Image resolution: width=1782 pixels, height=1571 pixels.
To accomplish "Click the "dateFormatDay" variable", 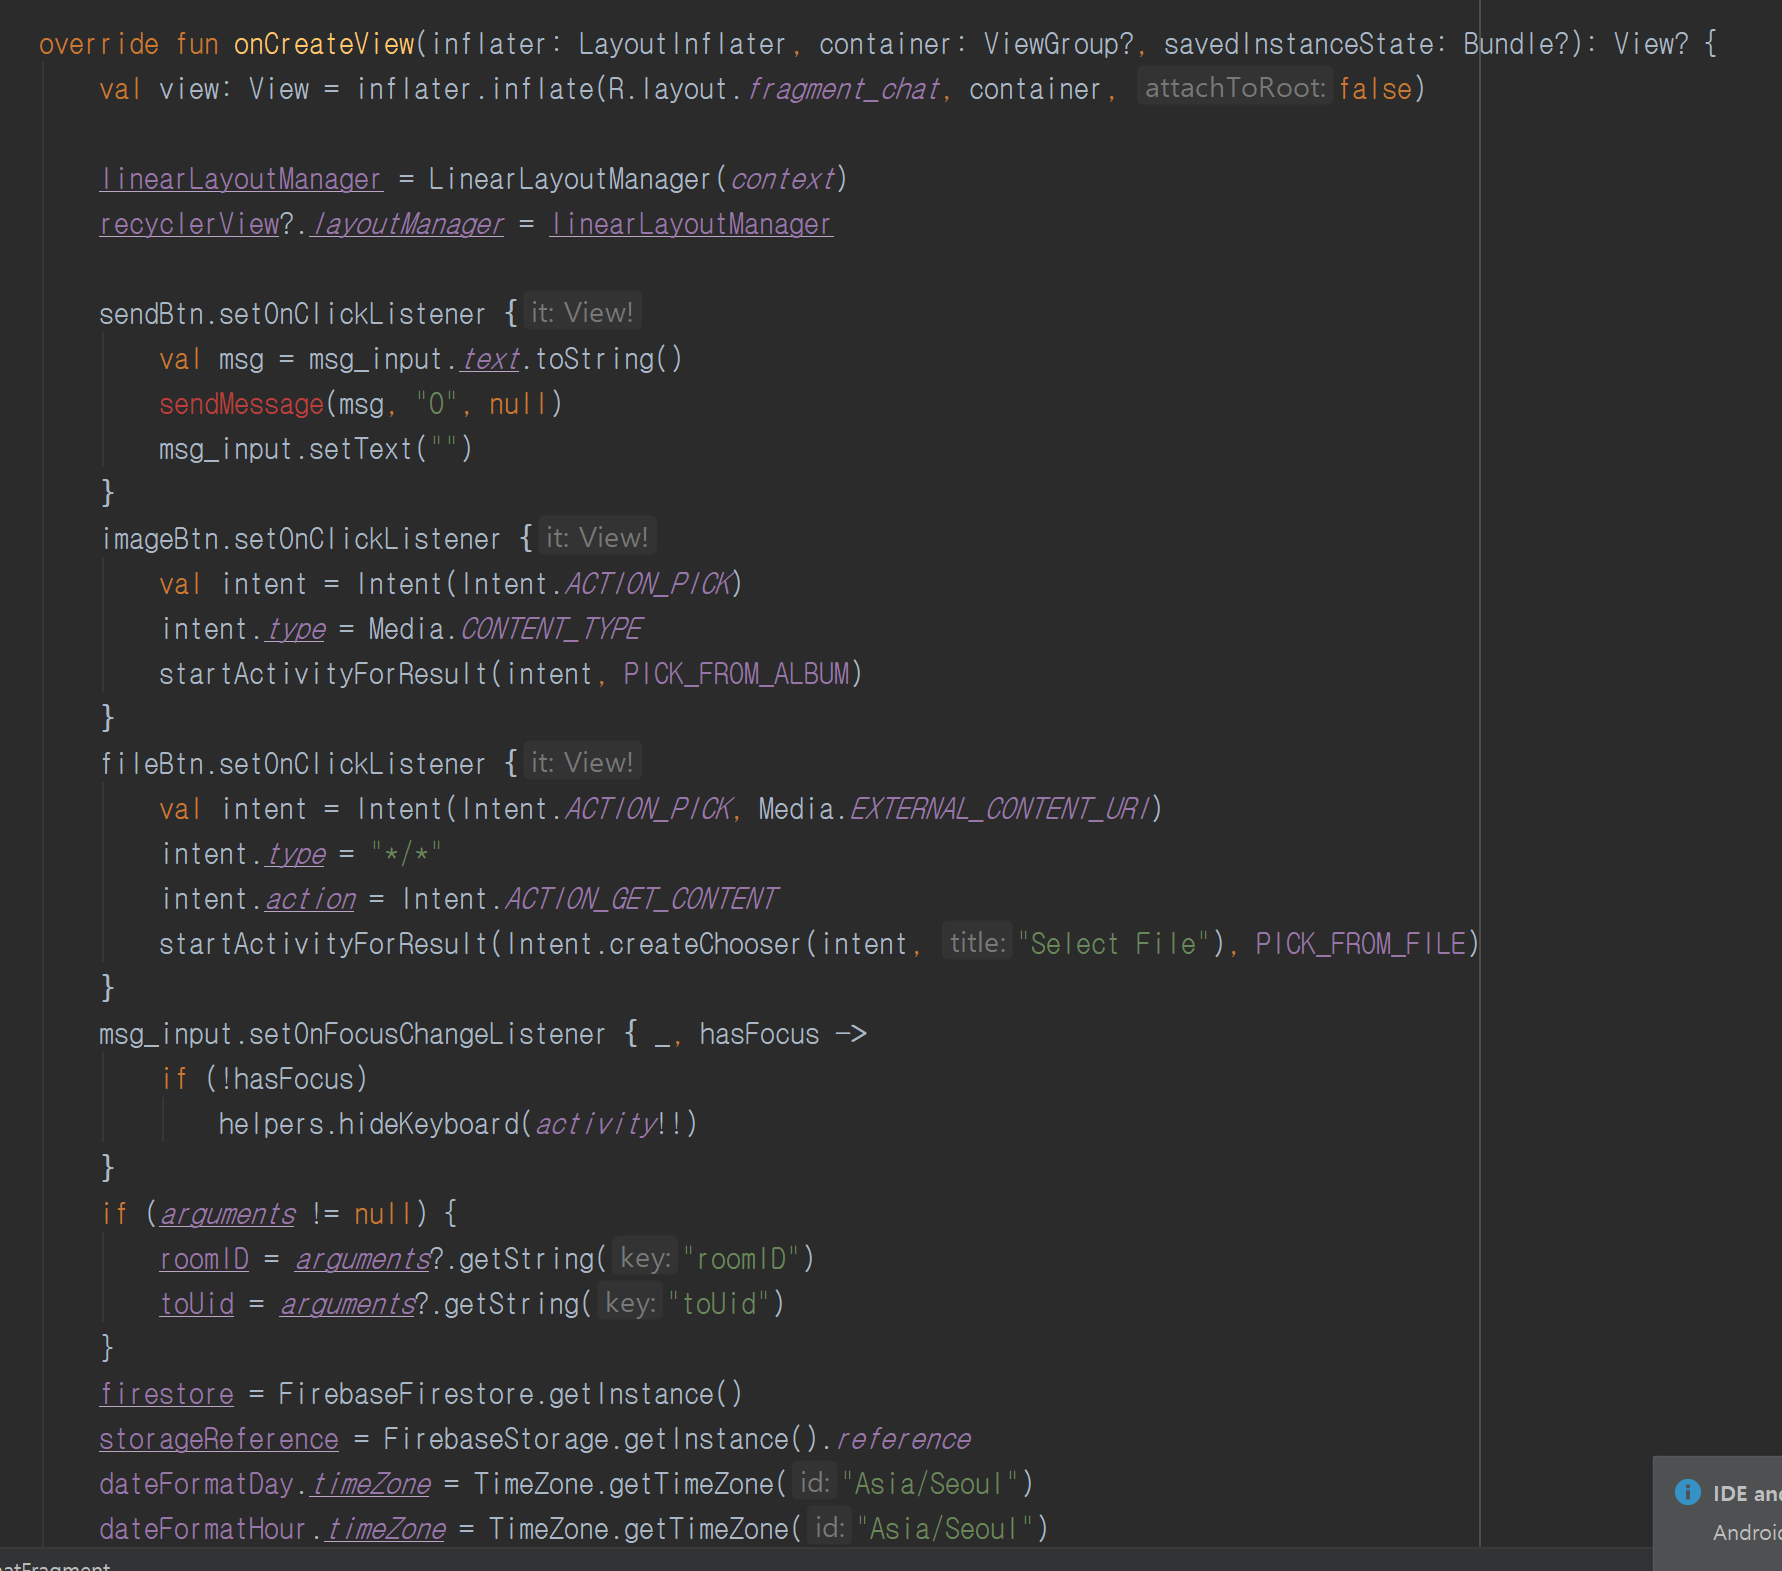I will coord(196,1484).
